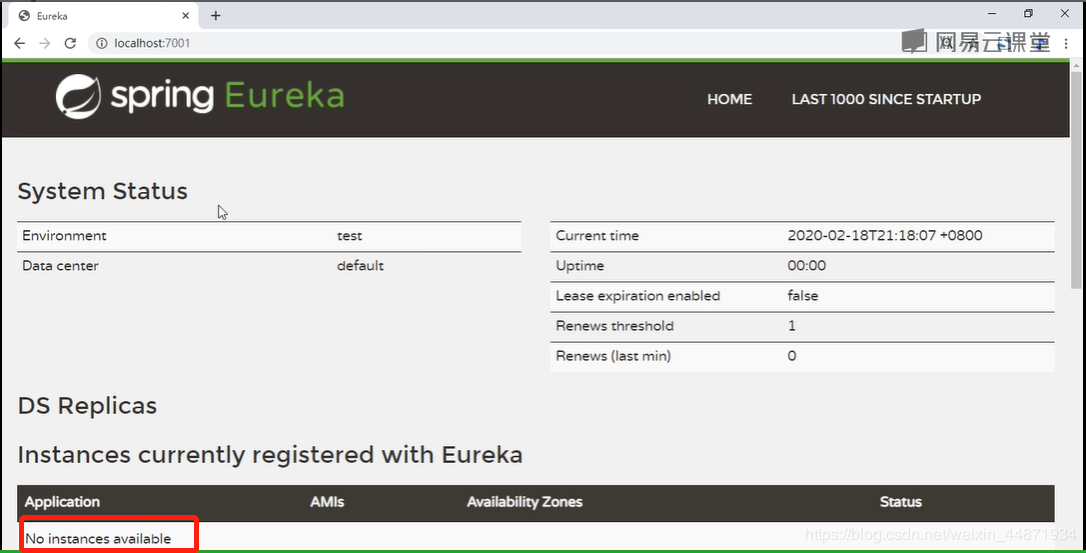1086x553 pixels.
Task: Click Lease expiration enabled label
Action: (x=638, y=296)
